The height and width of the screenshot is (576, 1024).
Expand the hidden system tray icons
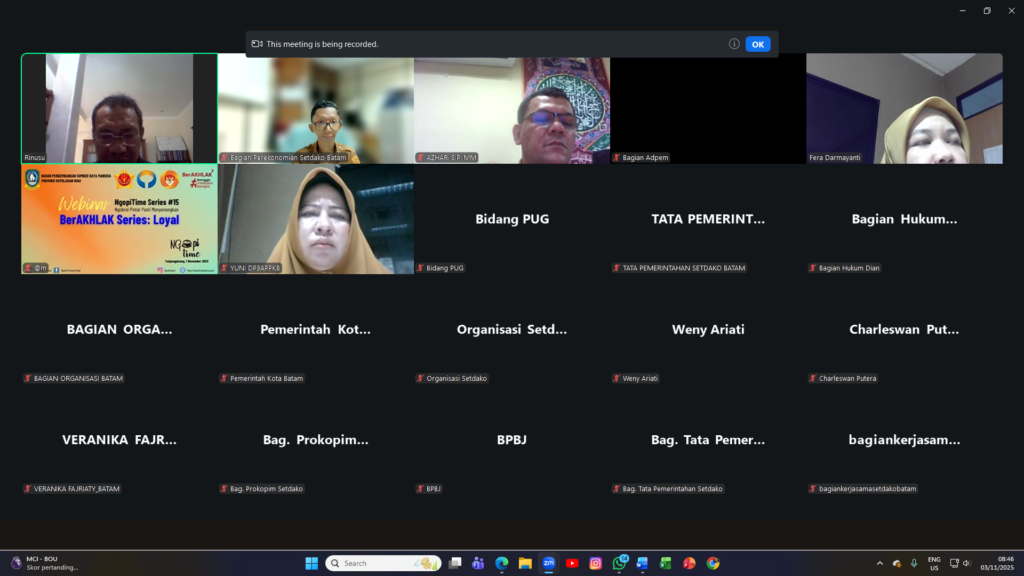click(880, 563)
